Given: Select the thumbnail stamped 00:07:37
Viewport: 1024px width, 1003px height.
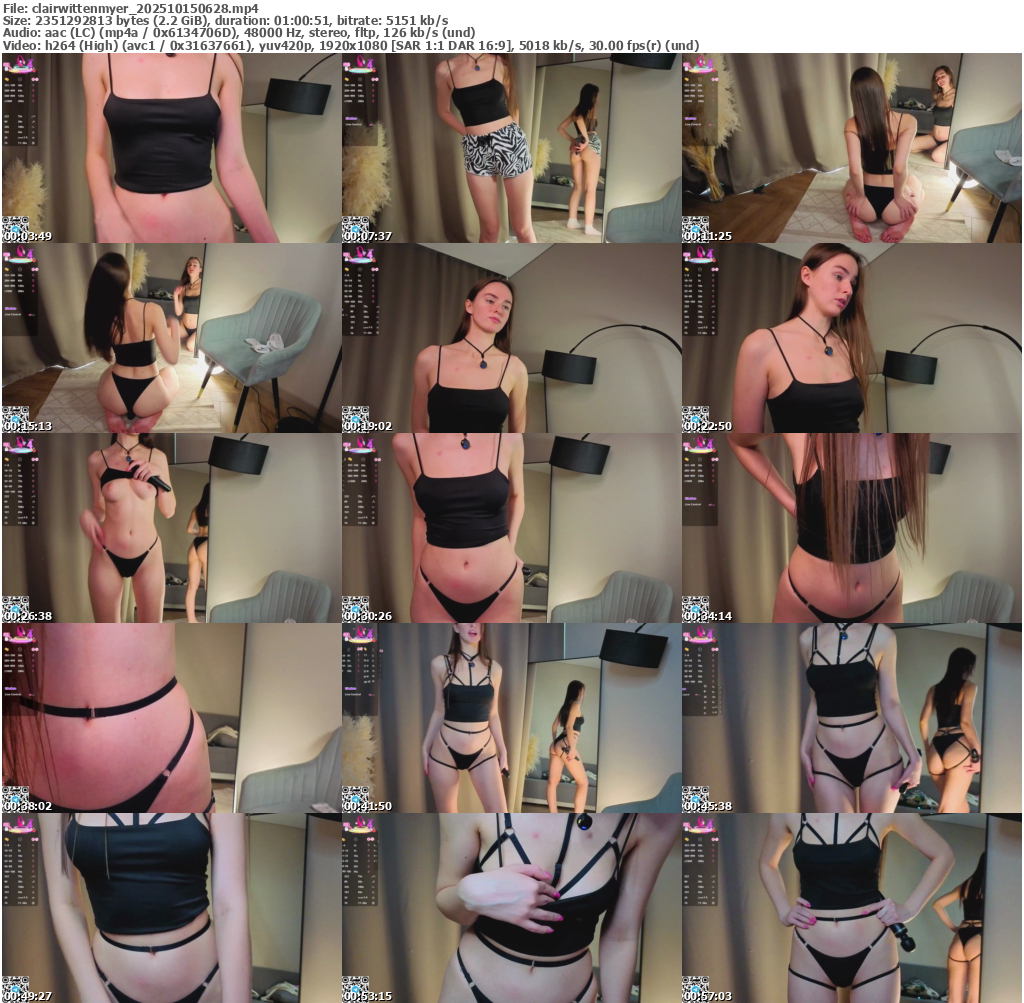Looking at the screenshot, I should (511, 148).
